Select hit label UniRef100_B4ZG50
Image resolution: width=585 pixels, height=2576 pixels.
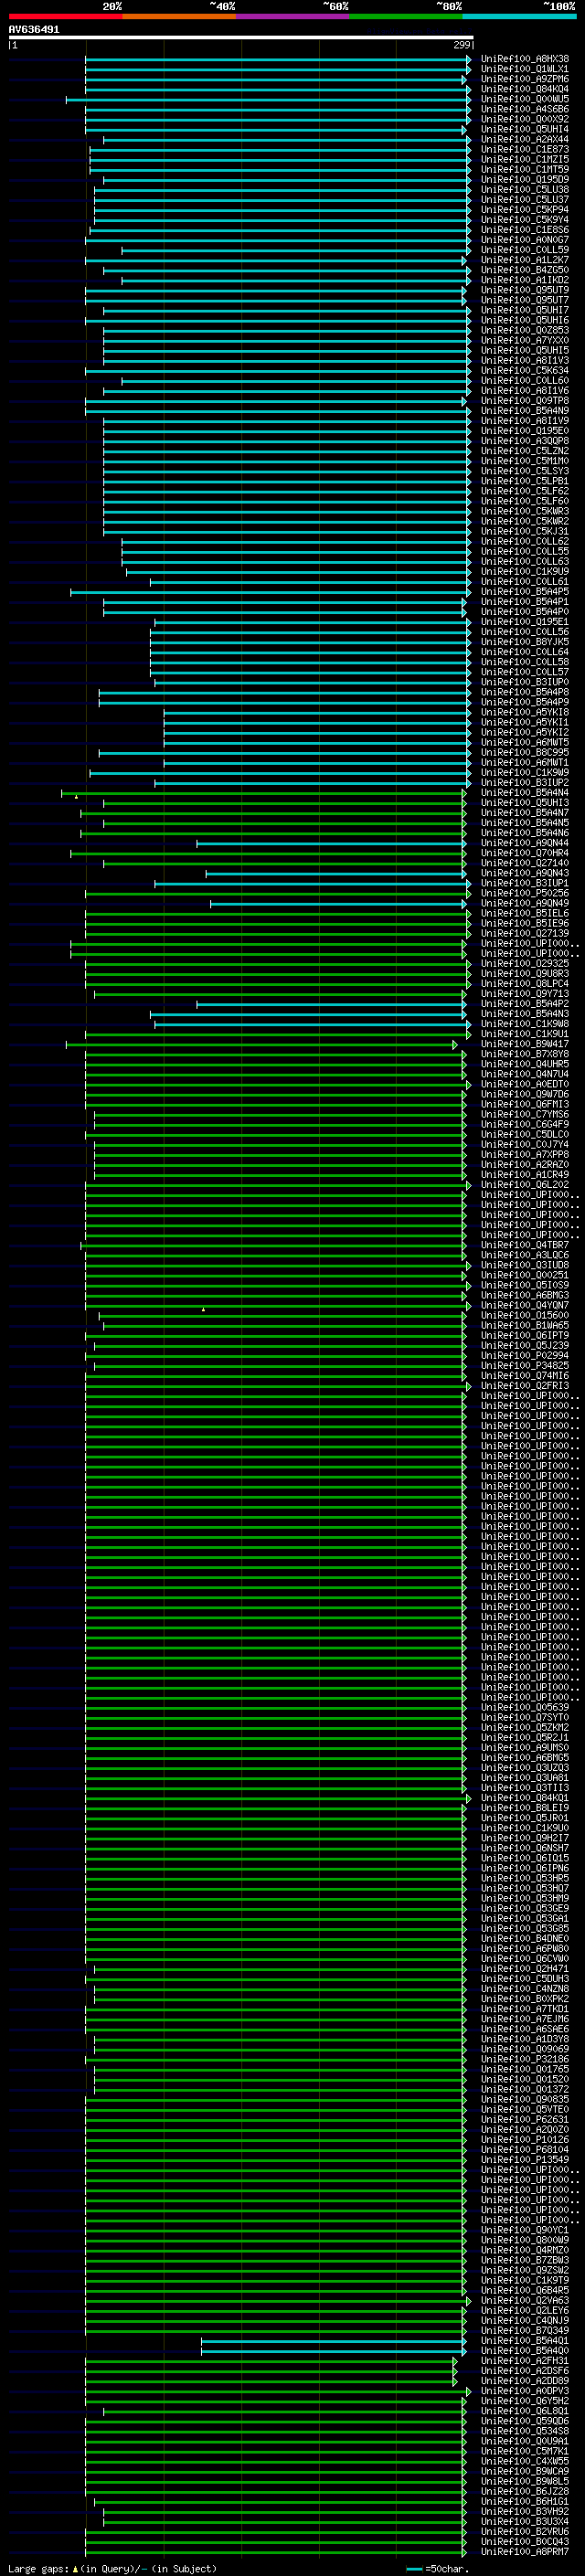pos(524,270)
